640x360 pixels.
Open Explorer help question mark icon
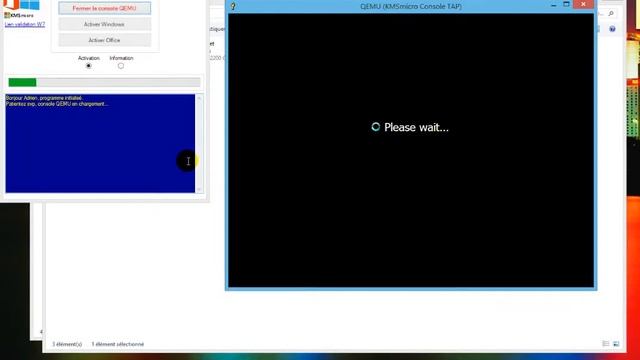612,29
